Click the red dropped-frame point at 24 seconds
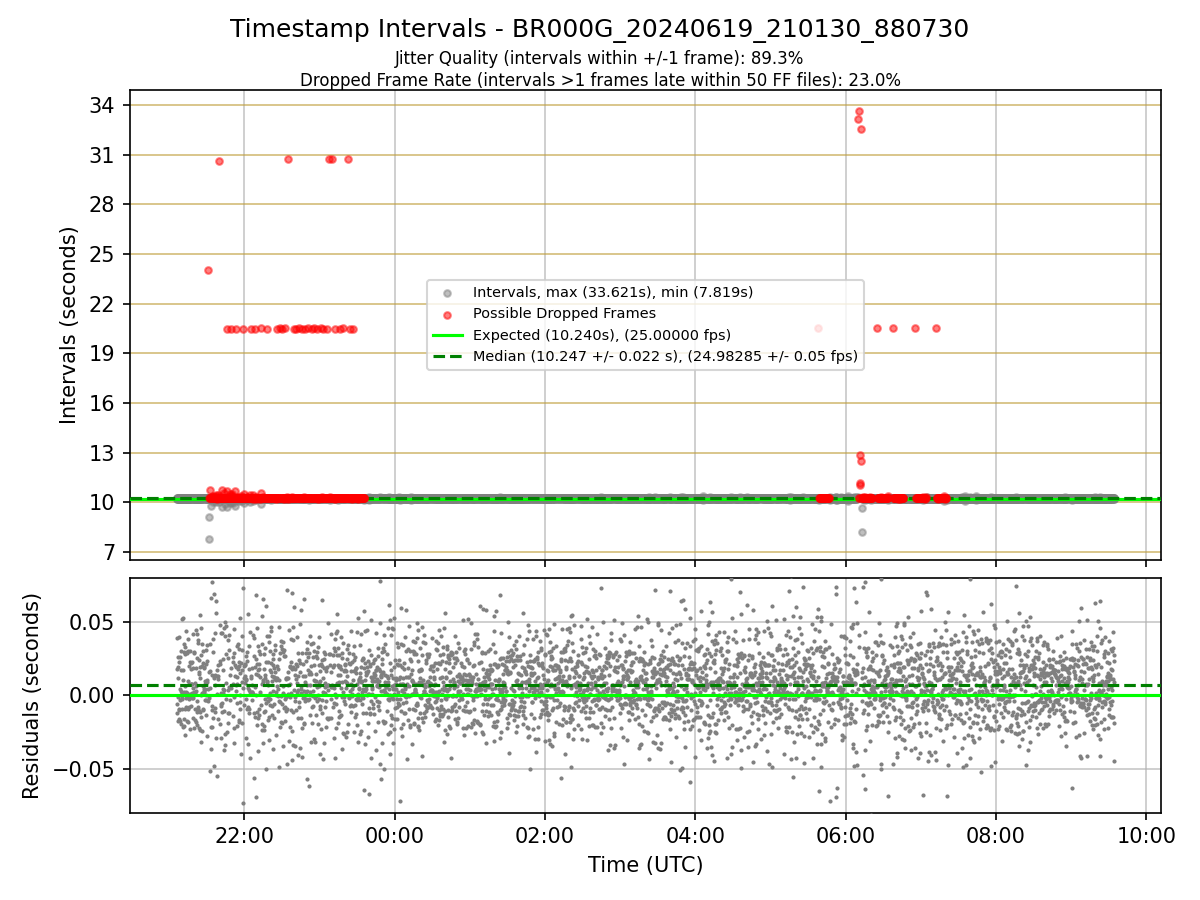 208,270
